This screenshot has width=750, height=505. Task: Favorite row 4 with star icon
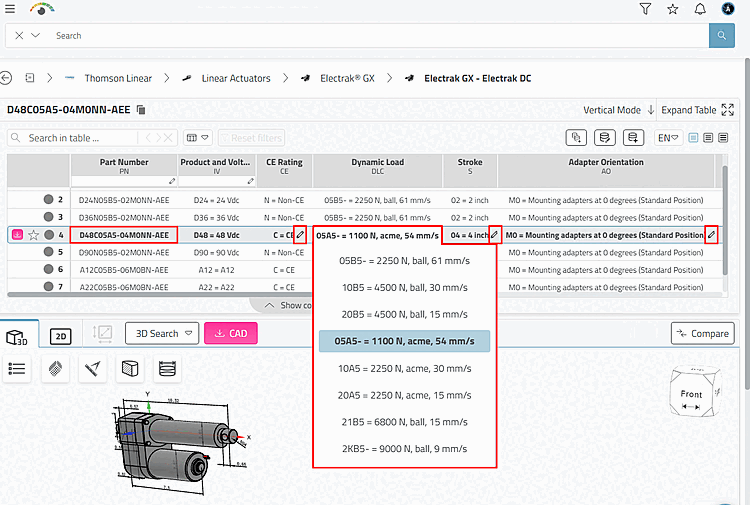tap(33, 235)
